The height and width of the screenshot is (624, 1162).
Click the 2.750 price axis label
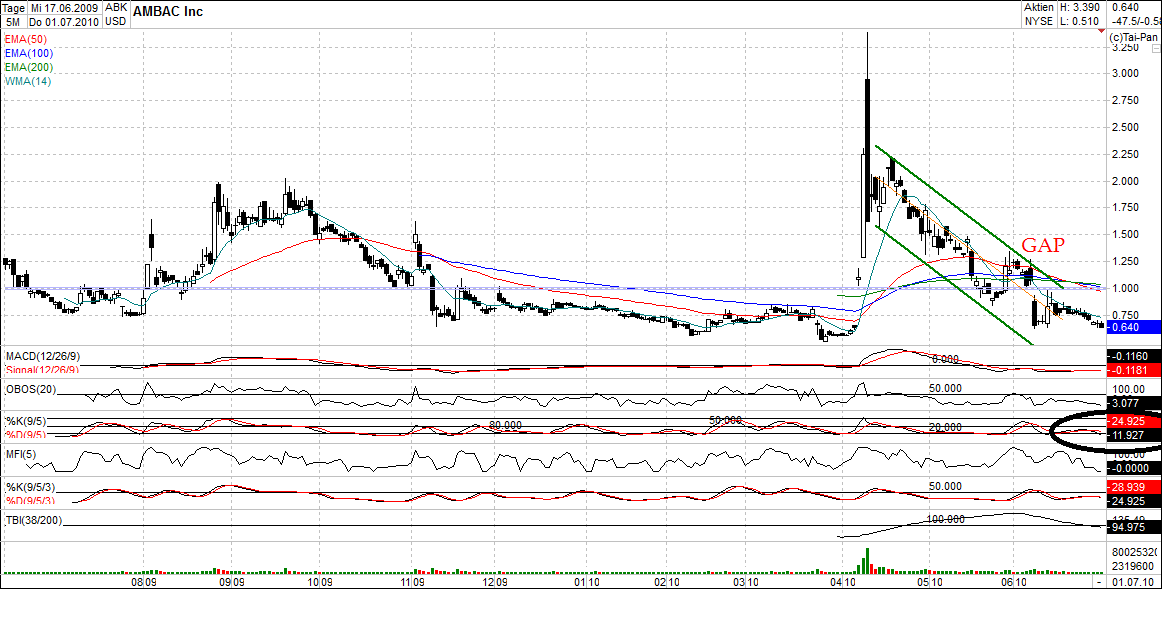click(1125, 101)
